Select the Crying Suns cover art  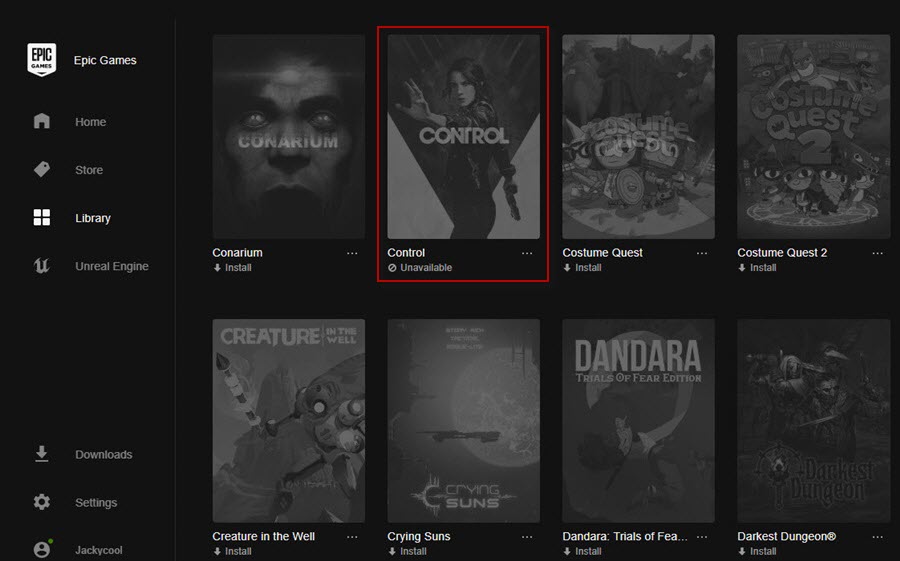463,421
